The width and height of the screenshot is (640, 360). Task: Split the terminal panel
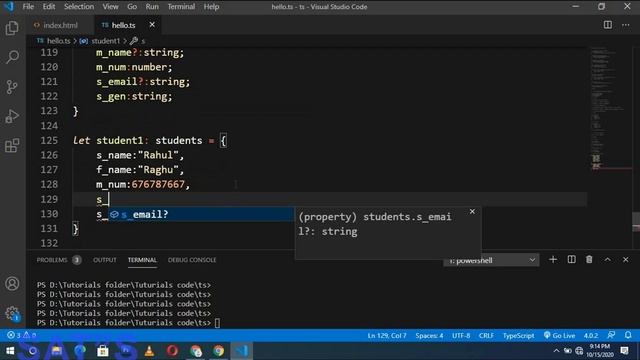pos(571,260)
